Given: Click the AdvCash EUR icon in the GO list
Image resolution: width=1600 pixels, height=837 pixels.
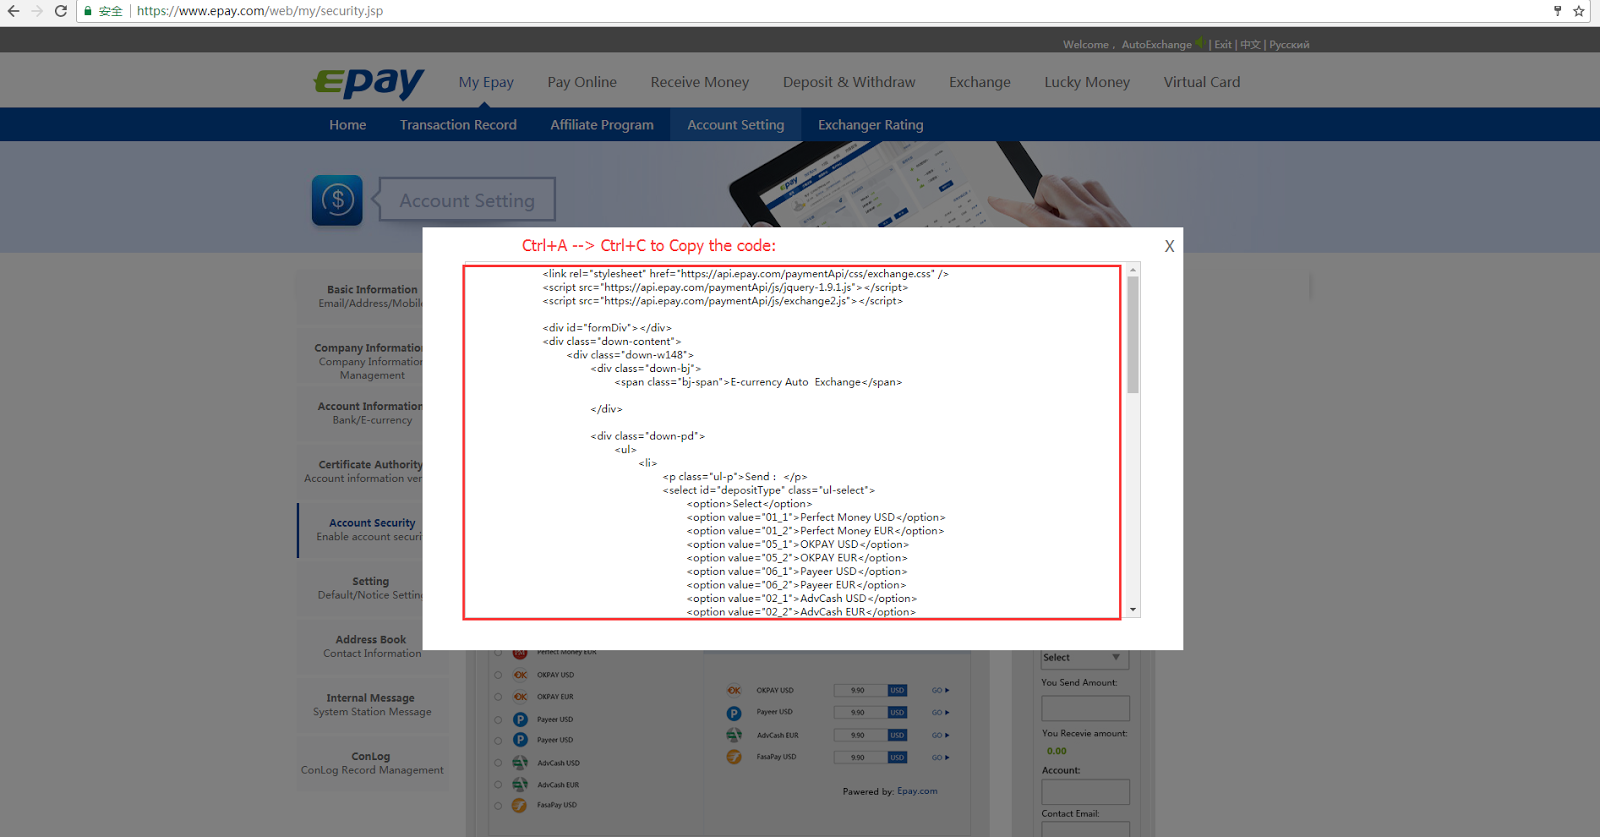Looking at the screenshot, I should pyautogui.click(x=734, y=735).
